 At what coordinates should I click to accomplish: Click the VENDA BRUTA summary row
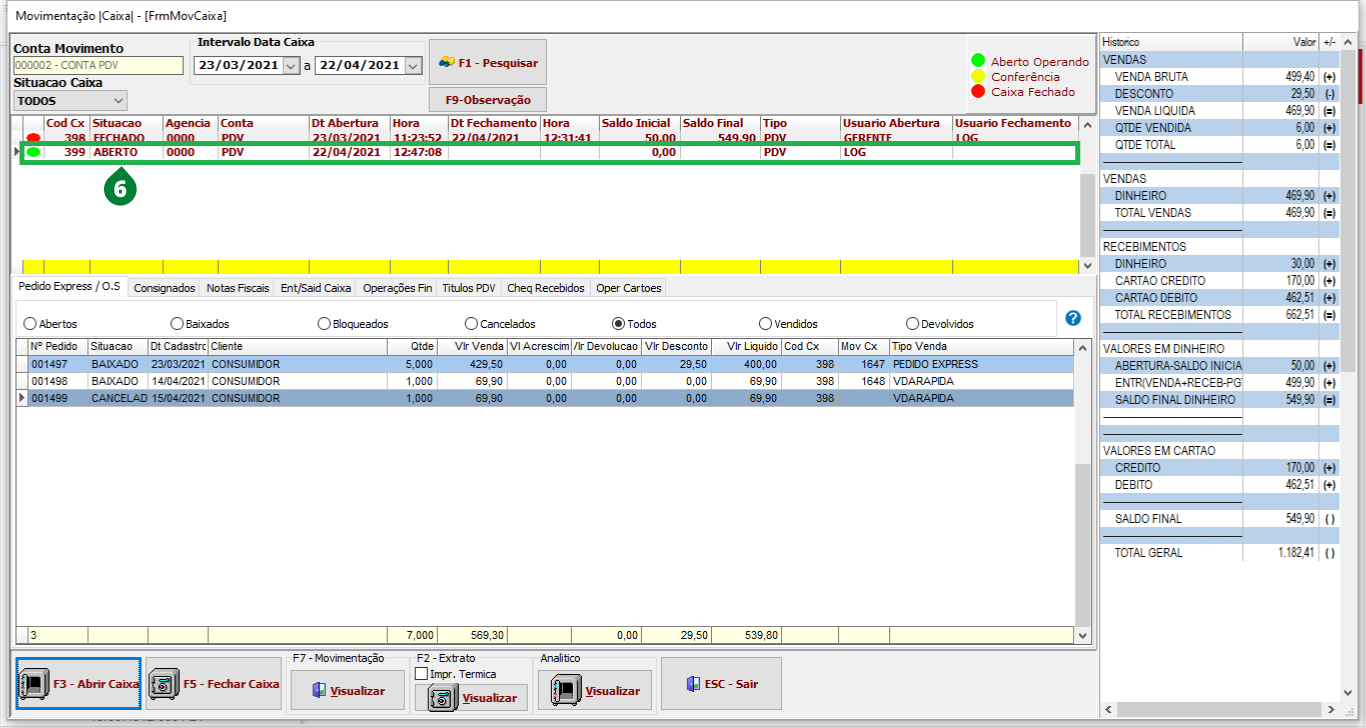(1219, 77)
